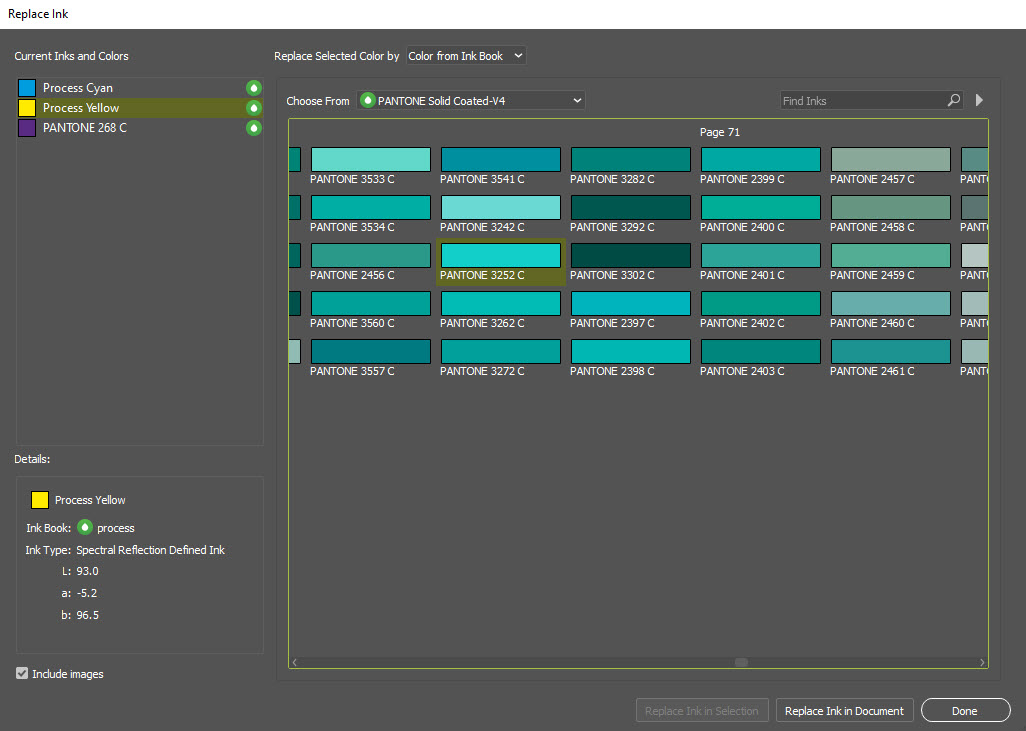Viewport: 1026px width, 731px height.
Task: Select Process Cyan in the ink list
Action: [x=78, y=88]
